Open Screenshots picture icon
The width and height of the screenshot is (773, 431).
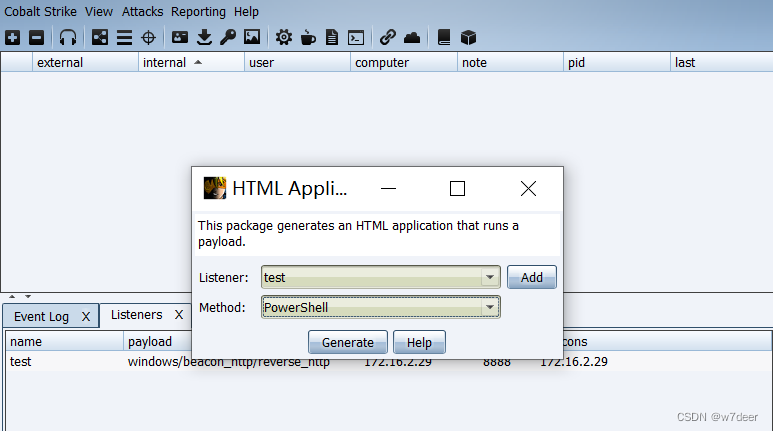click(x=252, y=37)
